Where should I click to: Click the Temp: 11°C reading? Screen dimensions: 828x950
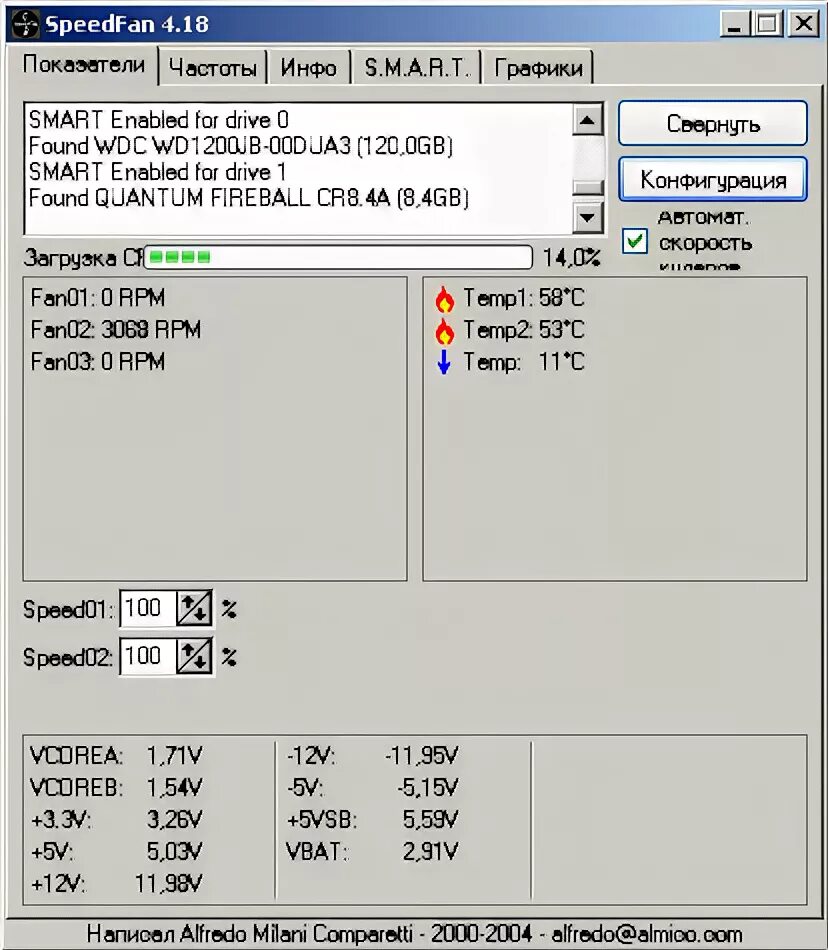[524, 362]
